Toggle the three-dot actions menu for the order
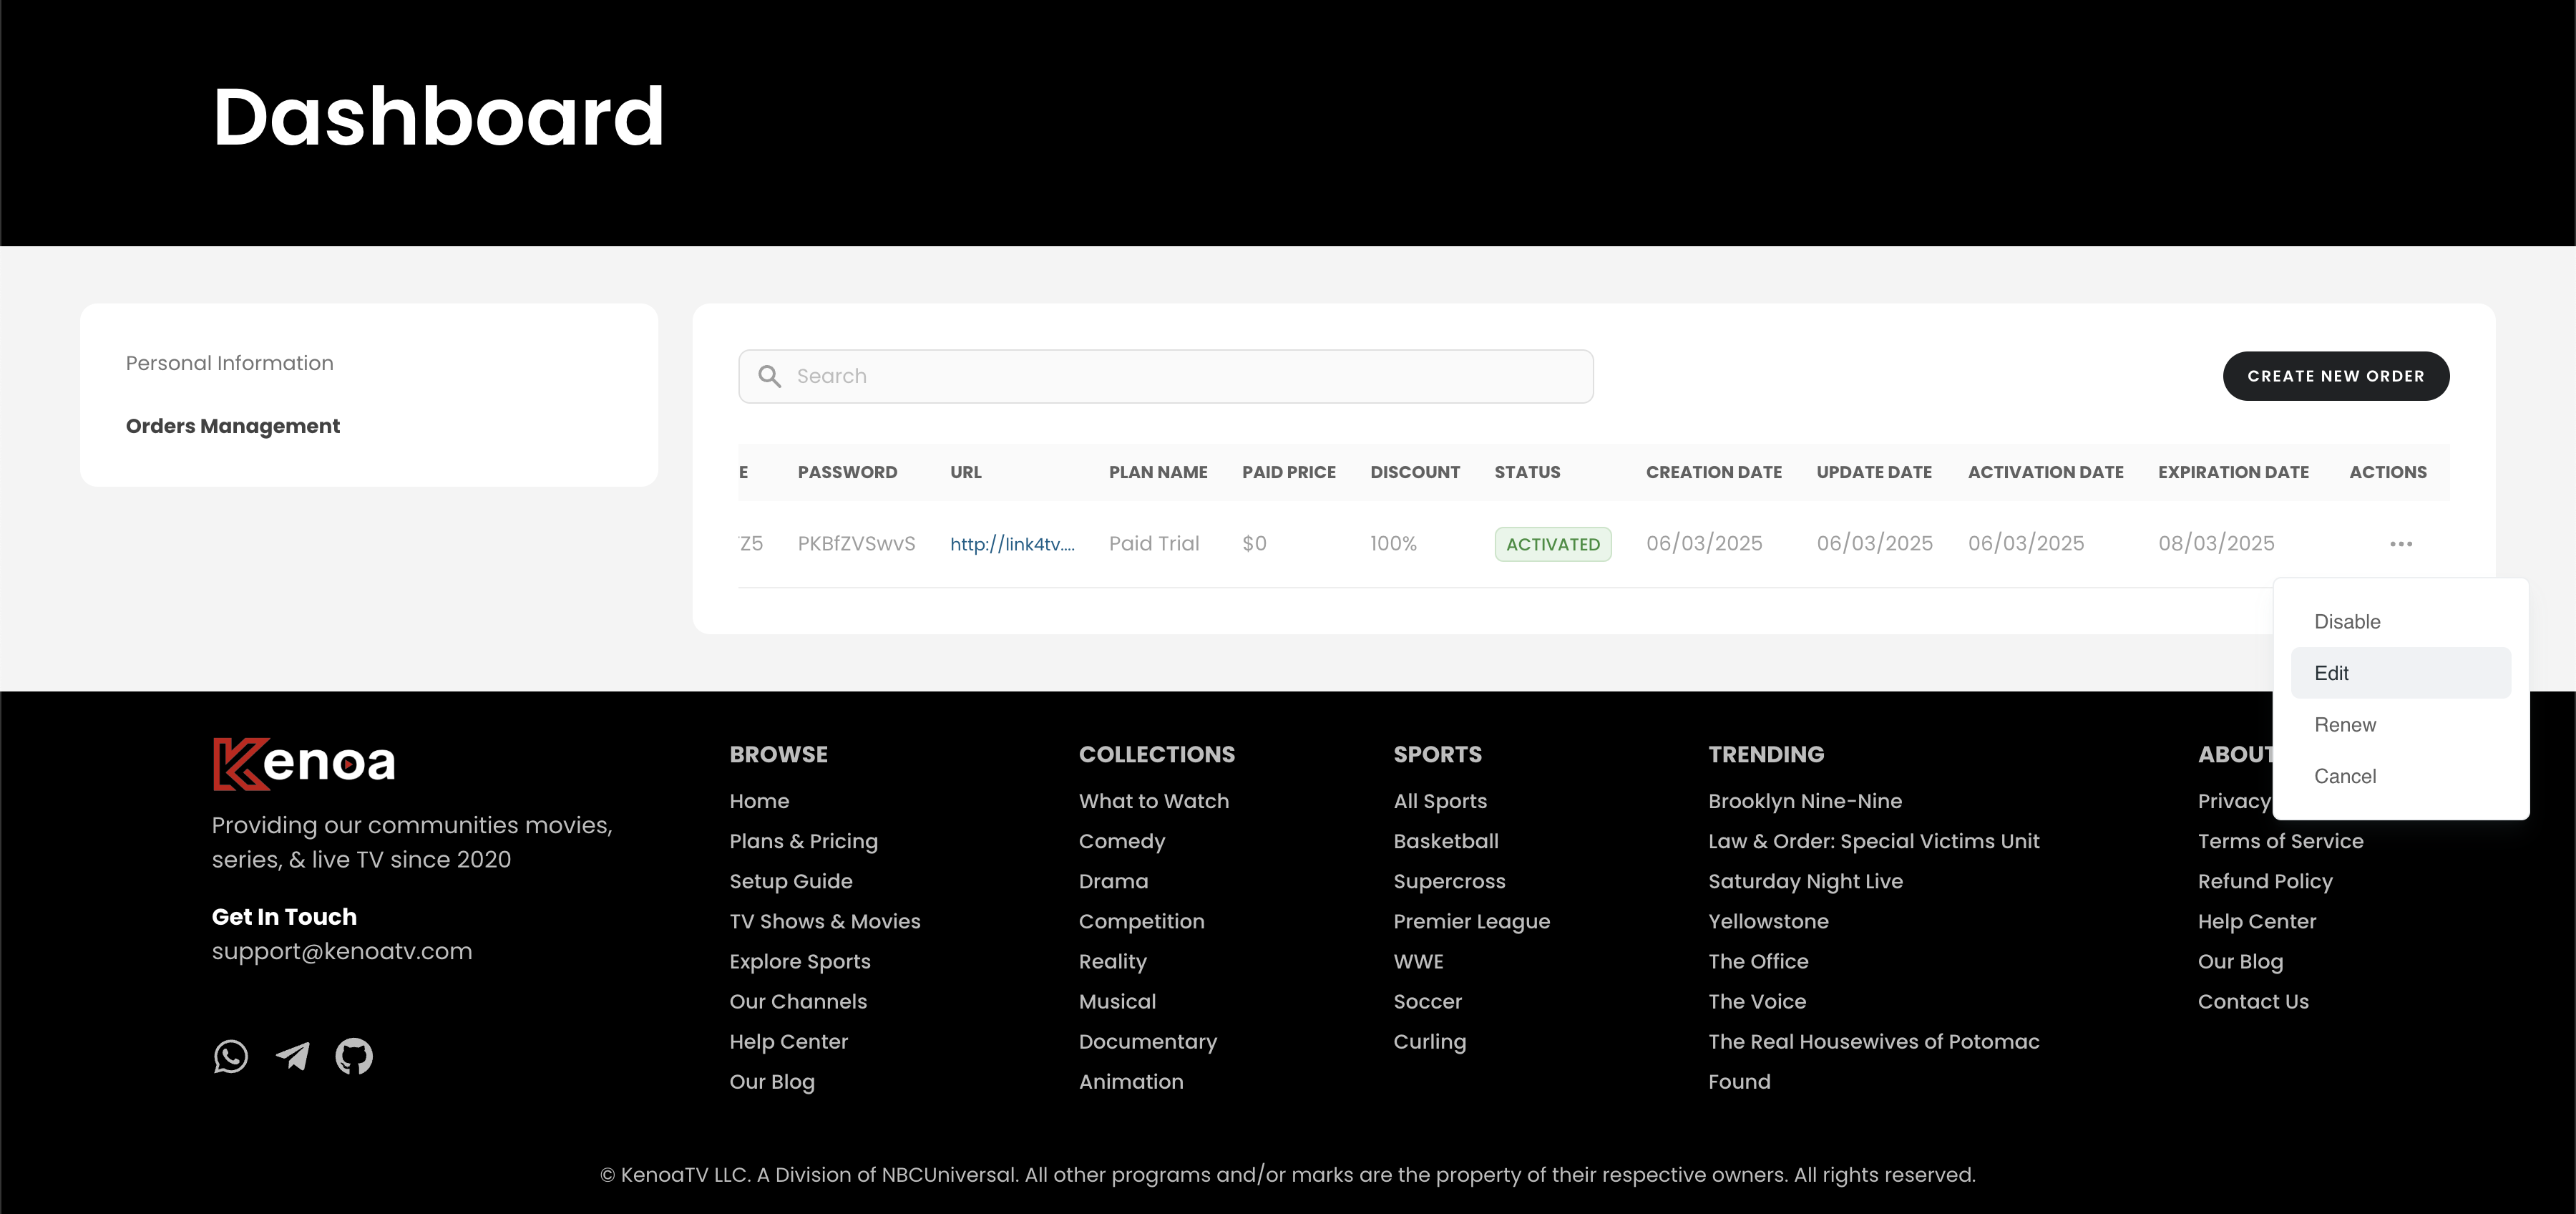 (2401, 544)
